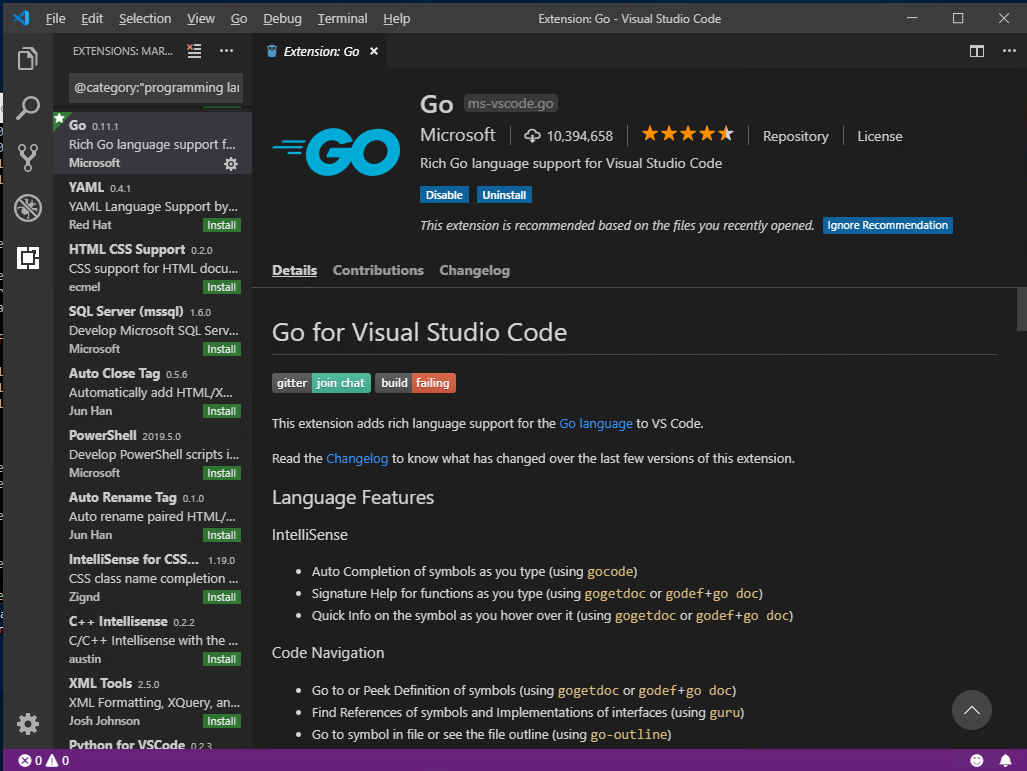1027x771 pixels.
Task: Close the Extension: Go tab
Action: (373, 51)
